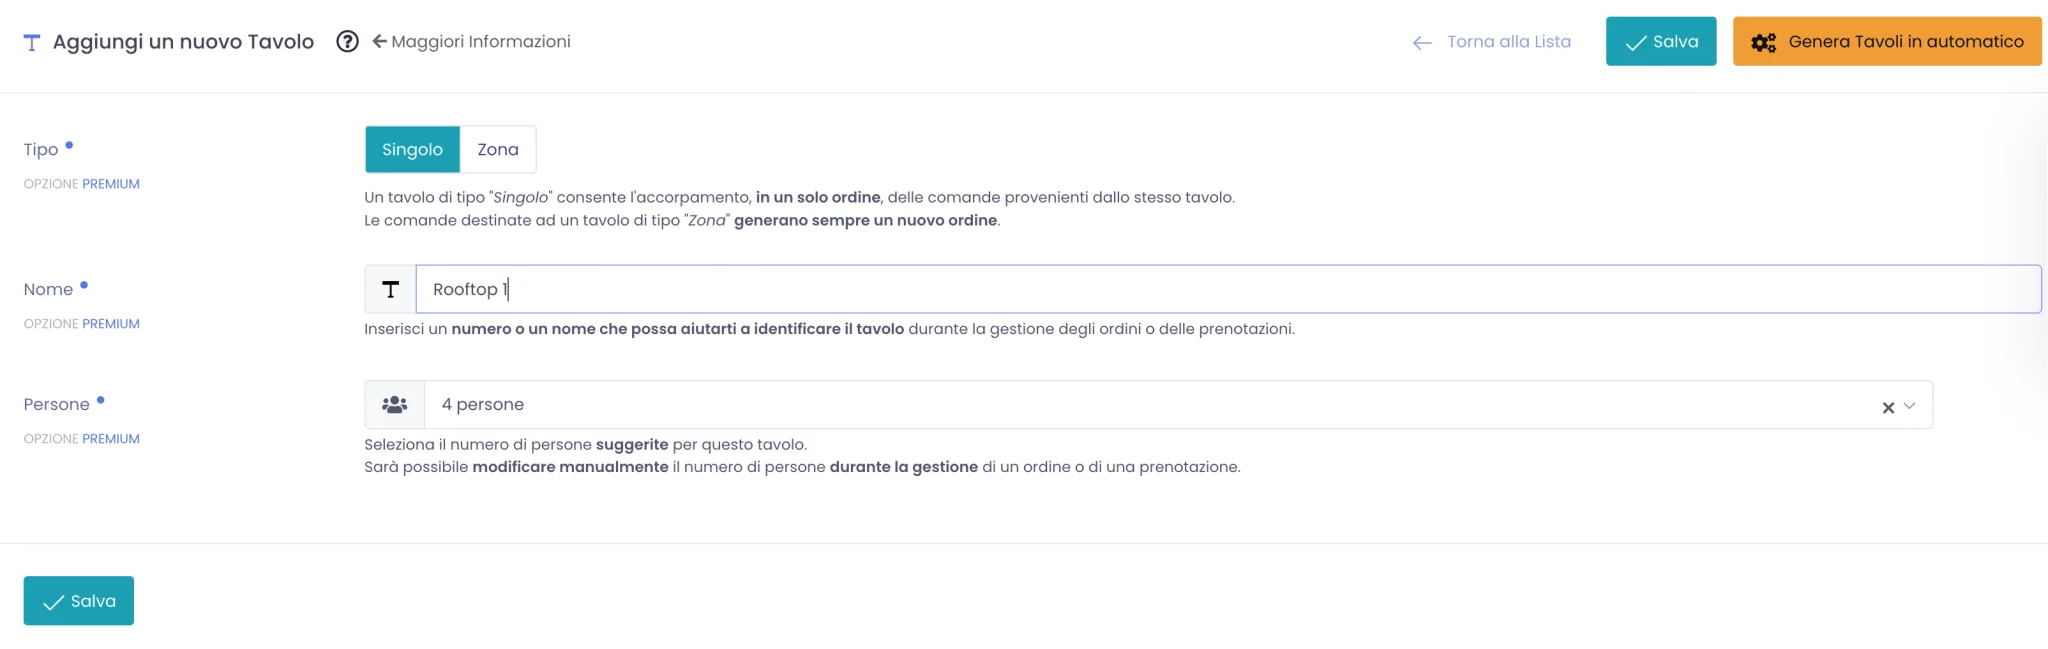
Task: Click the bottom Salva button
Action: (79, 601)
